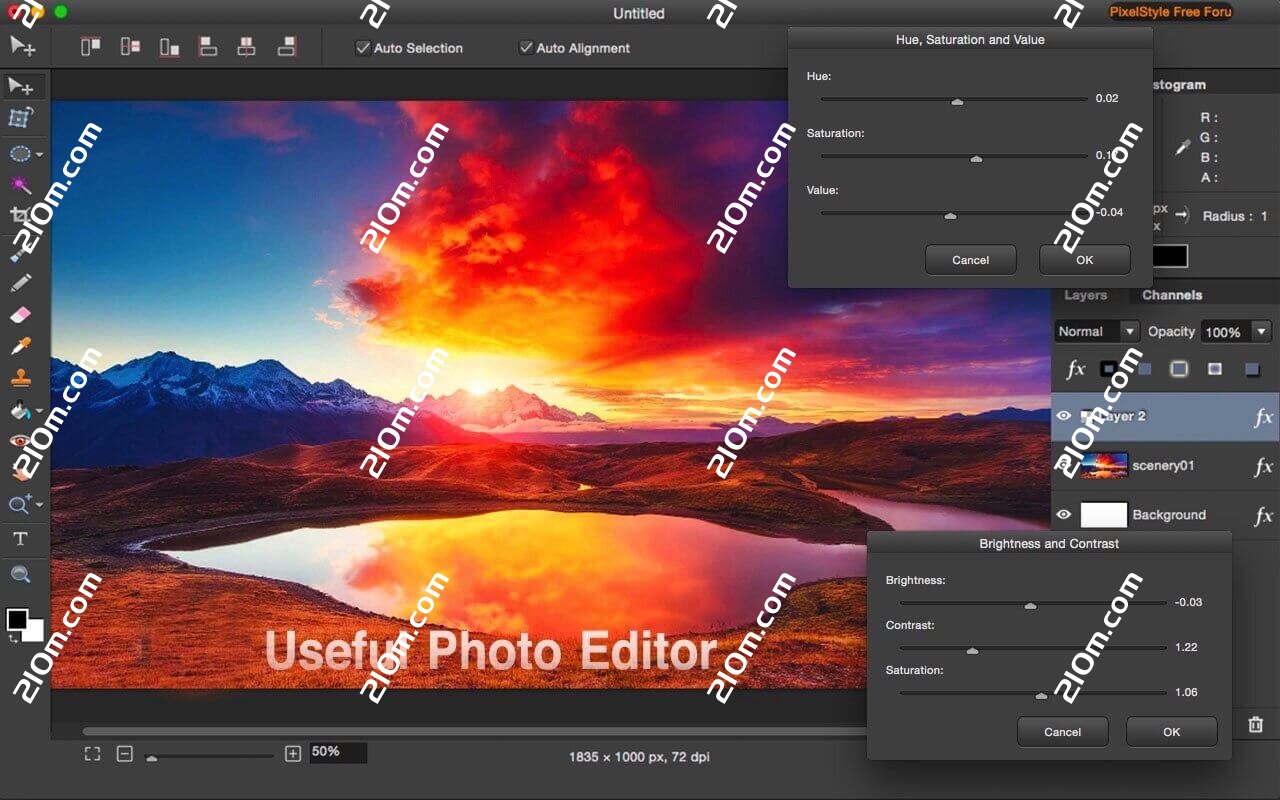
Task: Click the fx icon above the layer list
Action: point(1076,369)
